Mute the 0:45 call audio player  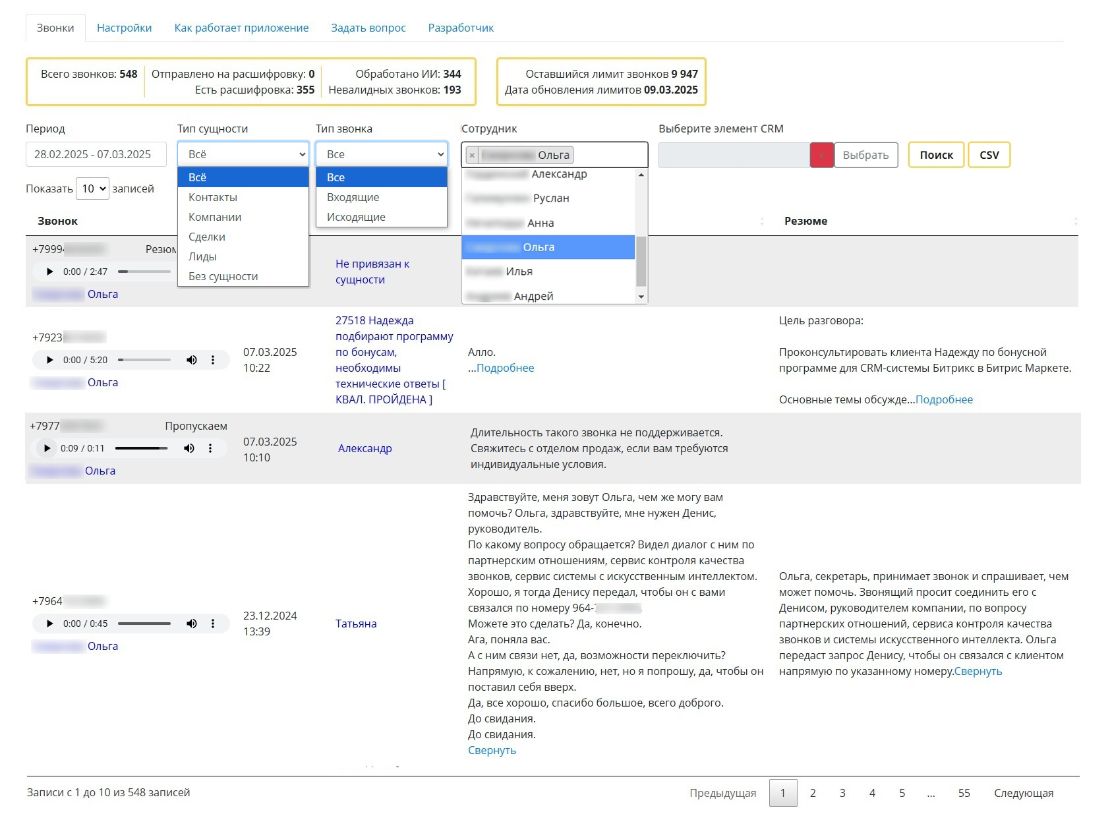point(192,624)
